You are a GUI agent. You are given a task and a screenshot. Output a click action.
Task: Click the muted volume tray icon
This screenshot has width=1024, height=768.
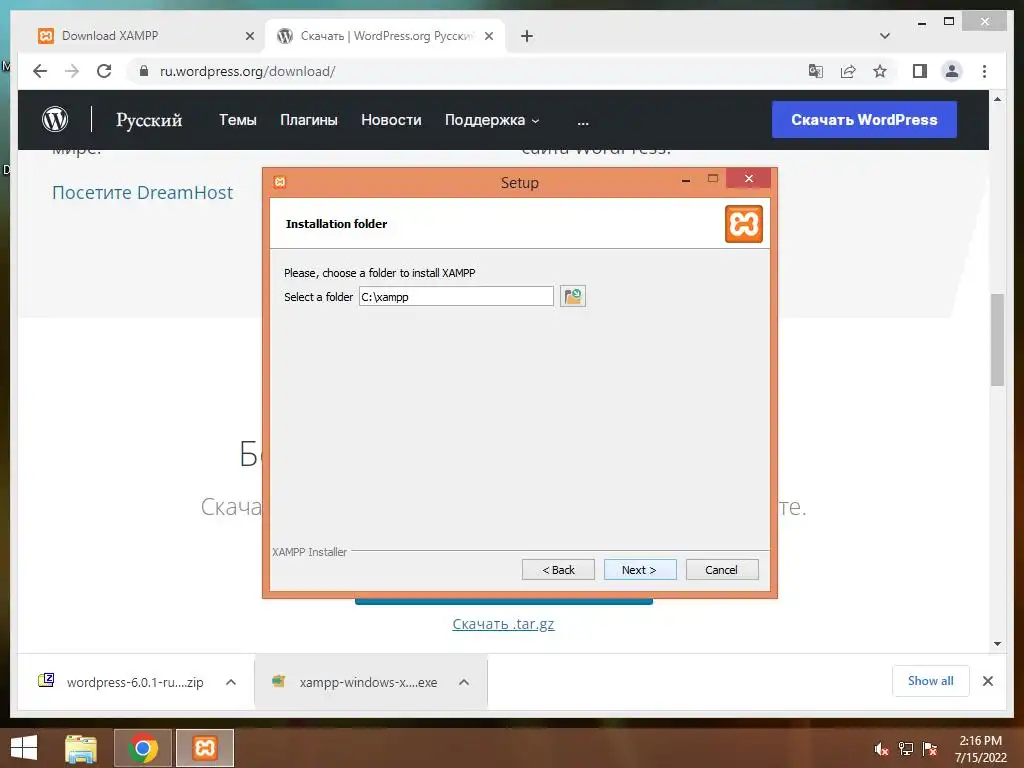tap(881, 749)
